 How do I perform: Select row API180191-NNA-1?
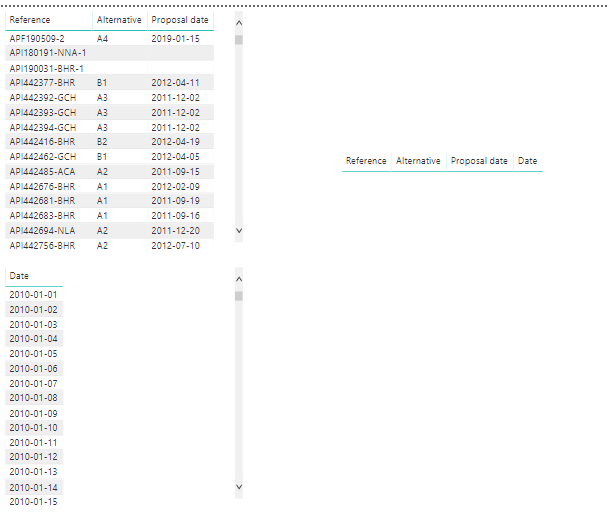pos(109,53)
